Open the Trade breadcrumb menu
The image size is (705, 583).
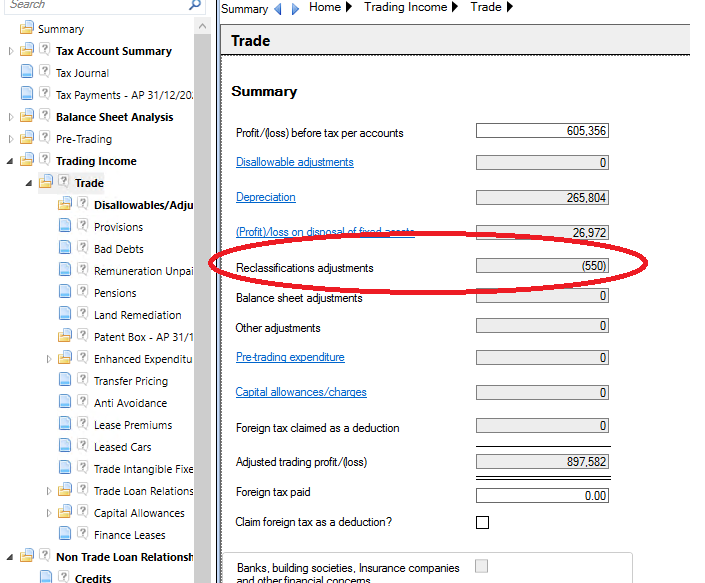[x=509, y=7]
